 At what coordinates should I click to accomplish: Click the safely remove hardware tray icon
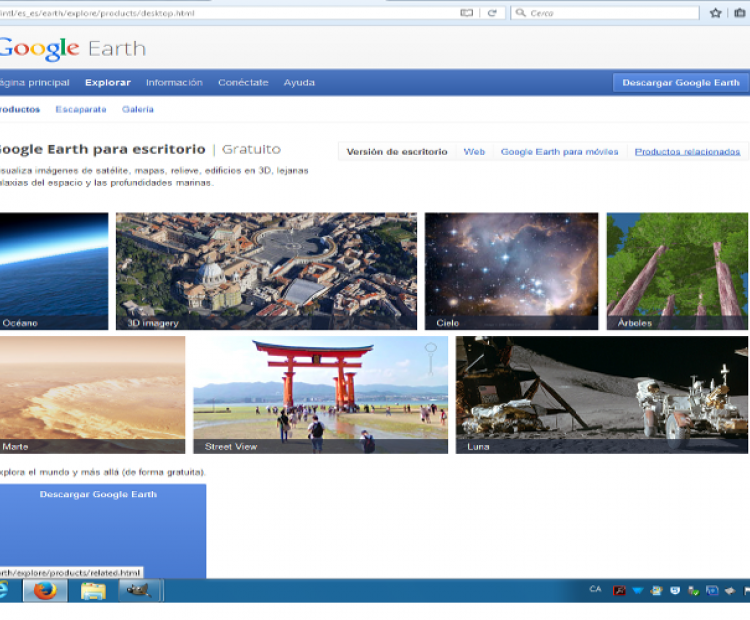point(694,591)
